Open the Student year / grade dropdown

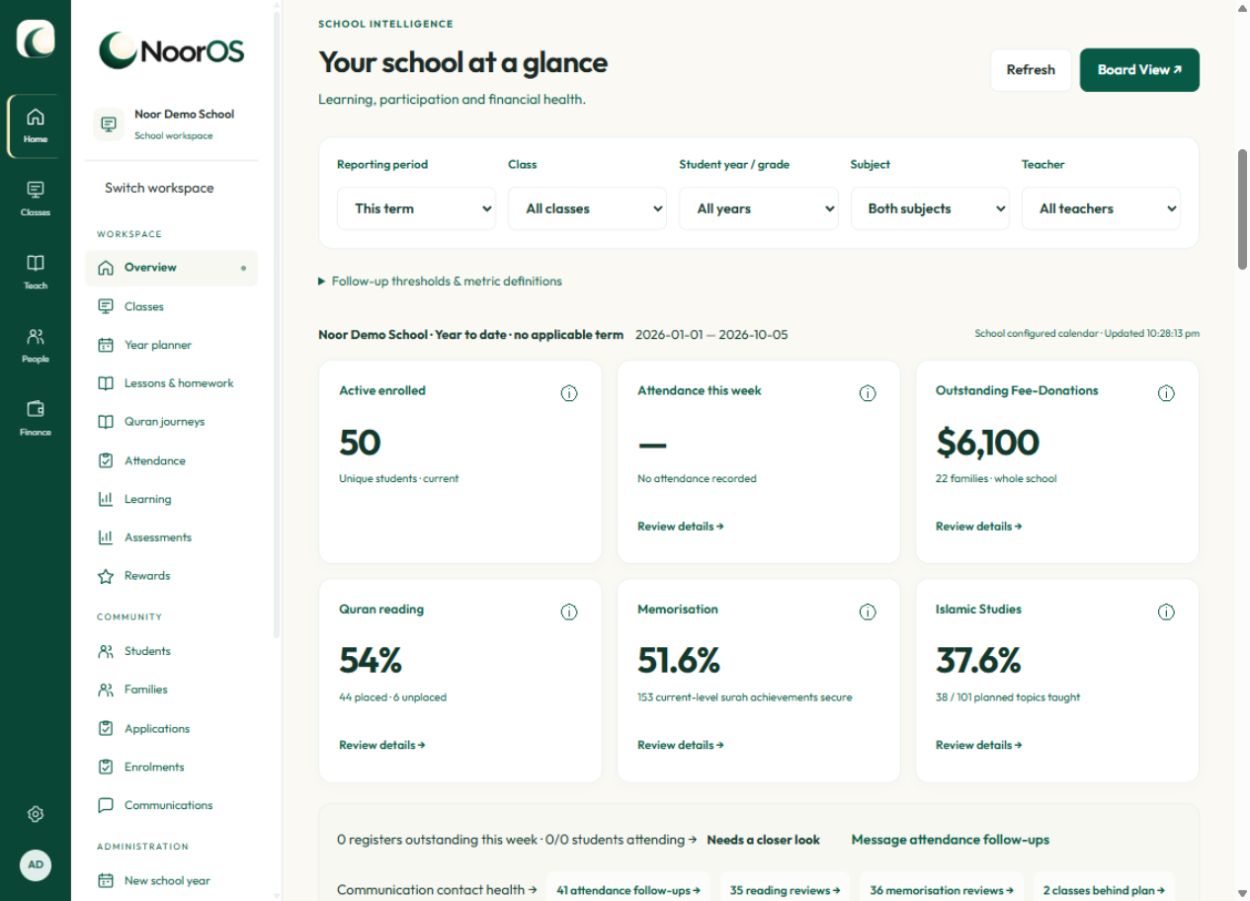pyautogui.click(x=758, y=209)
